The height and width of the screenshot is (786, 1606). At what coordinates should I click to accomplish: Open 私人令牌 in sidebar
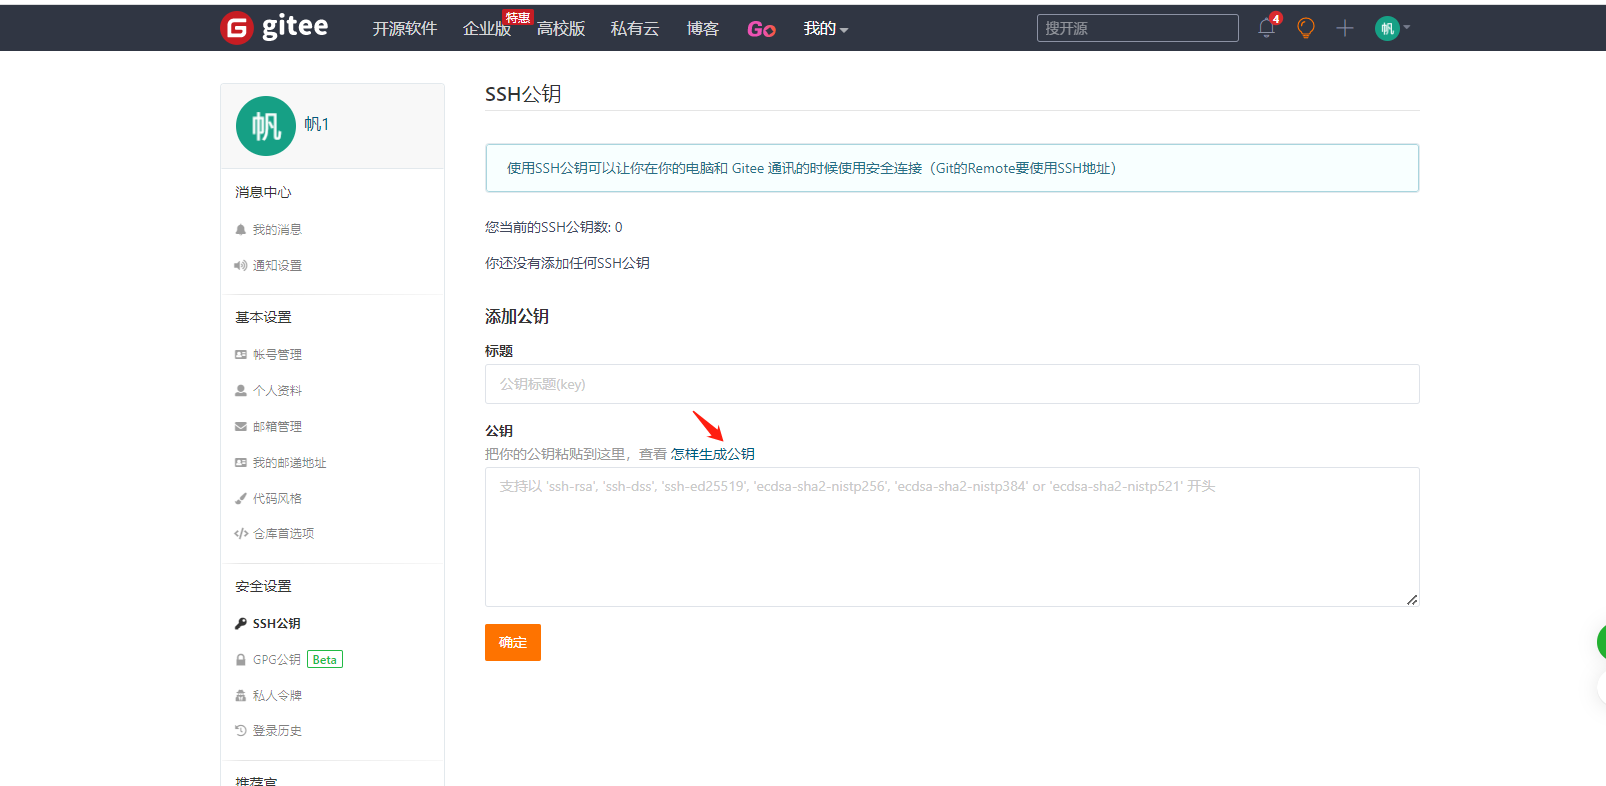pos(277,696)
